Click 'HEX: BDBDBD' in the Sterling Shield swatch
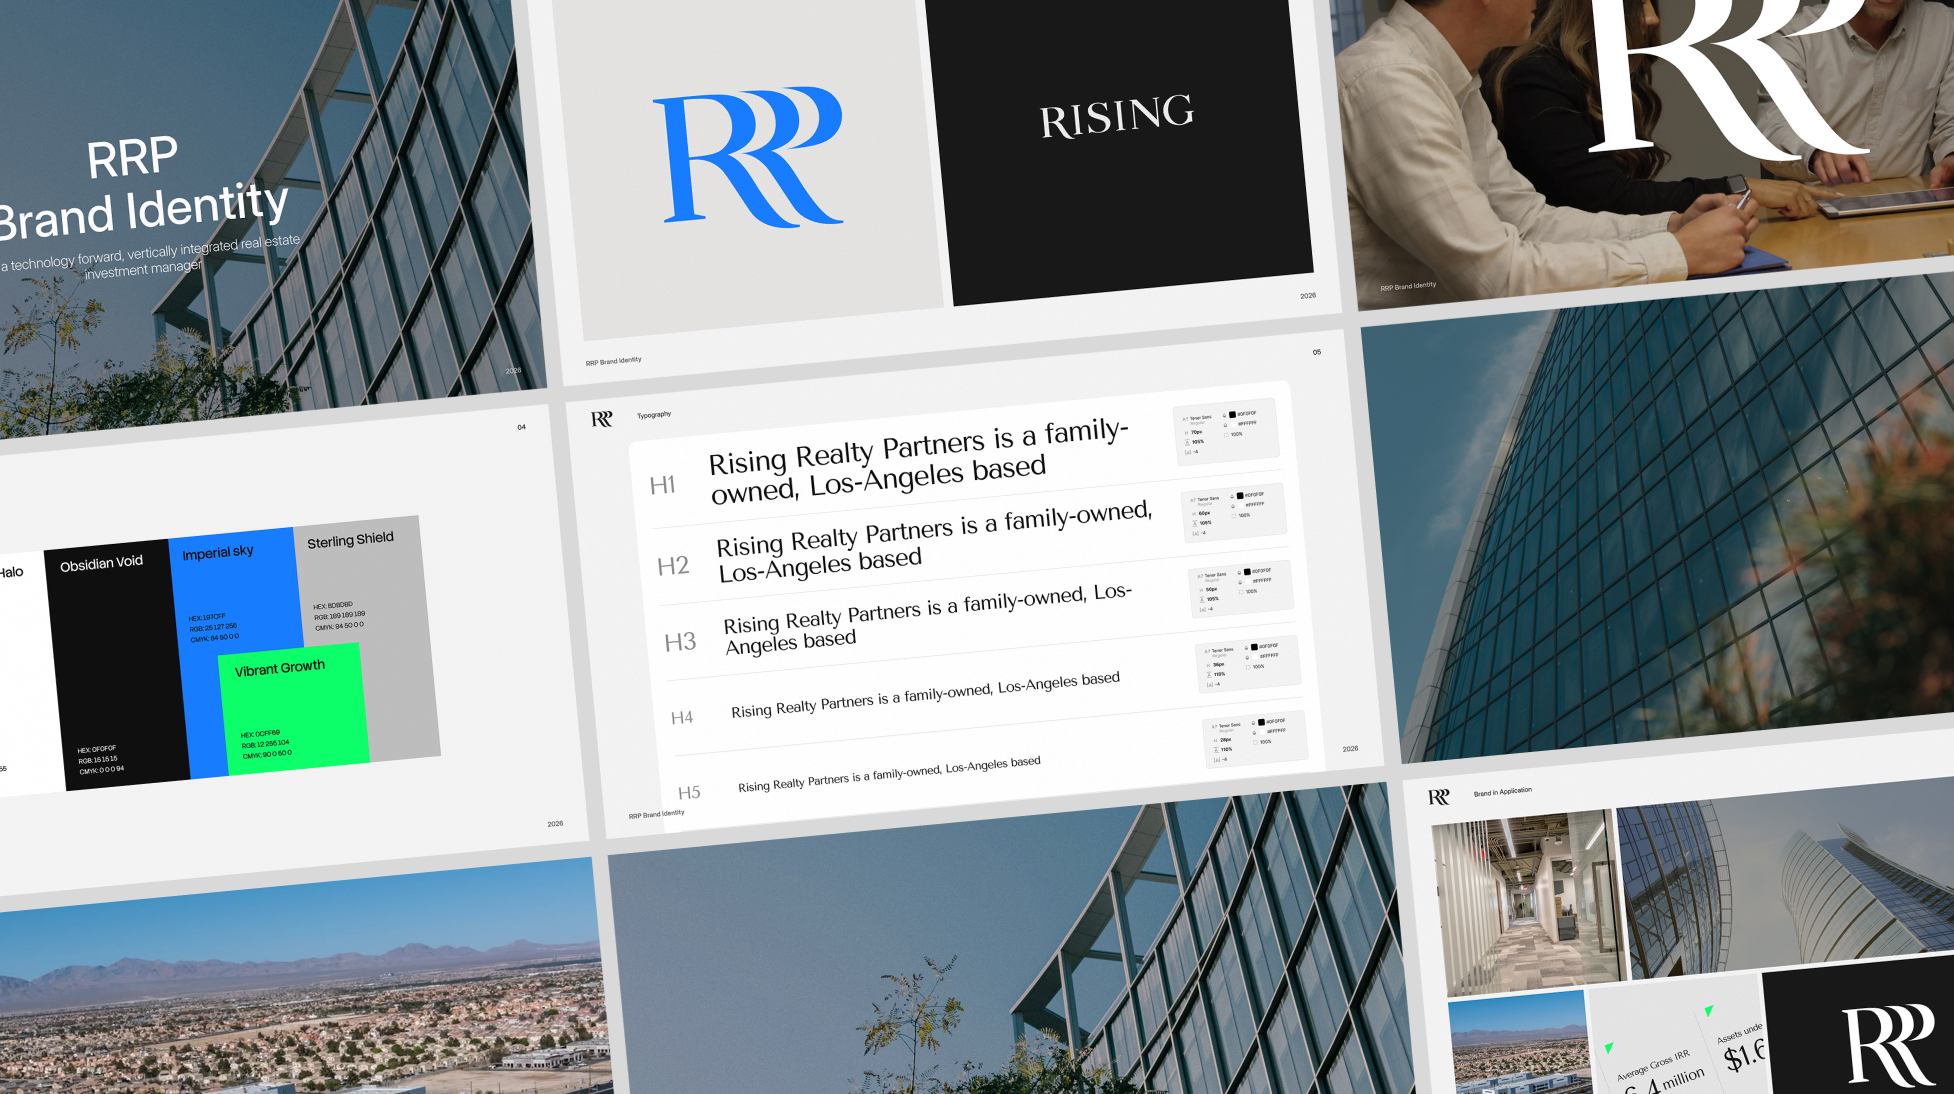 (x=332, y=605)
